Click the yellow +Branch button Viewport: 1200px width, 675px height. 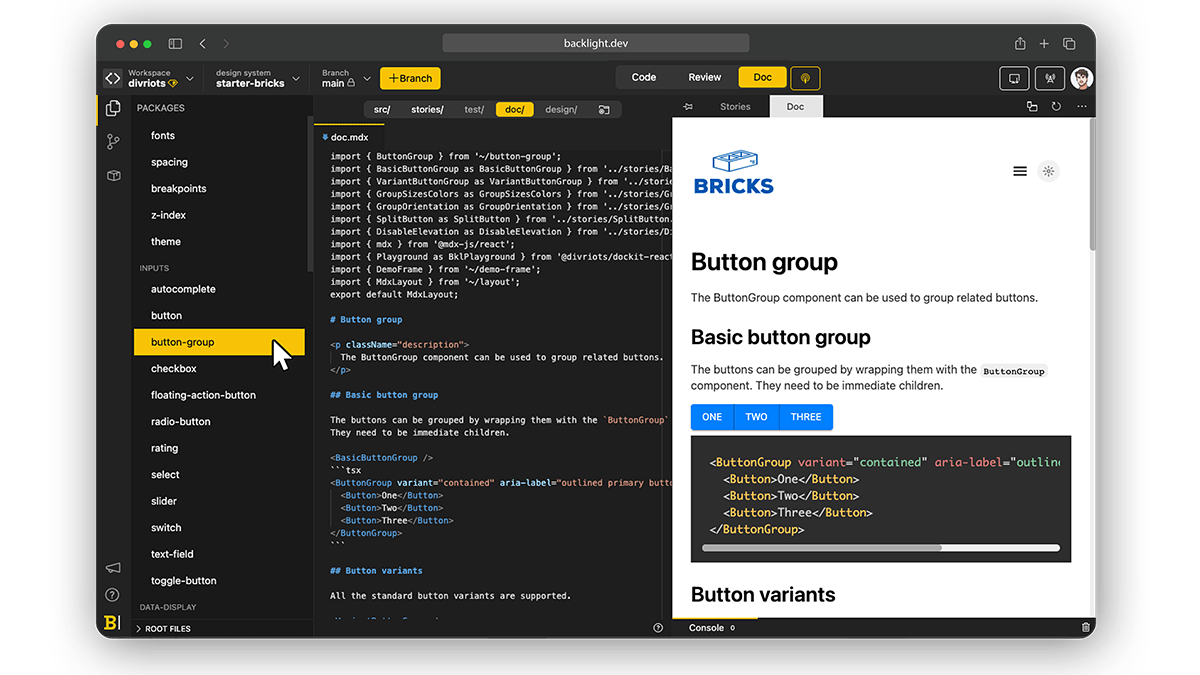coord(410,78)
